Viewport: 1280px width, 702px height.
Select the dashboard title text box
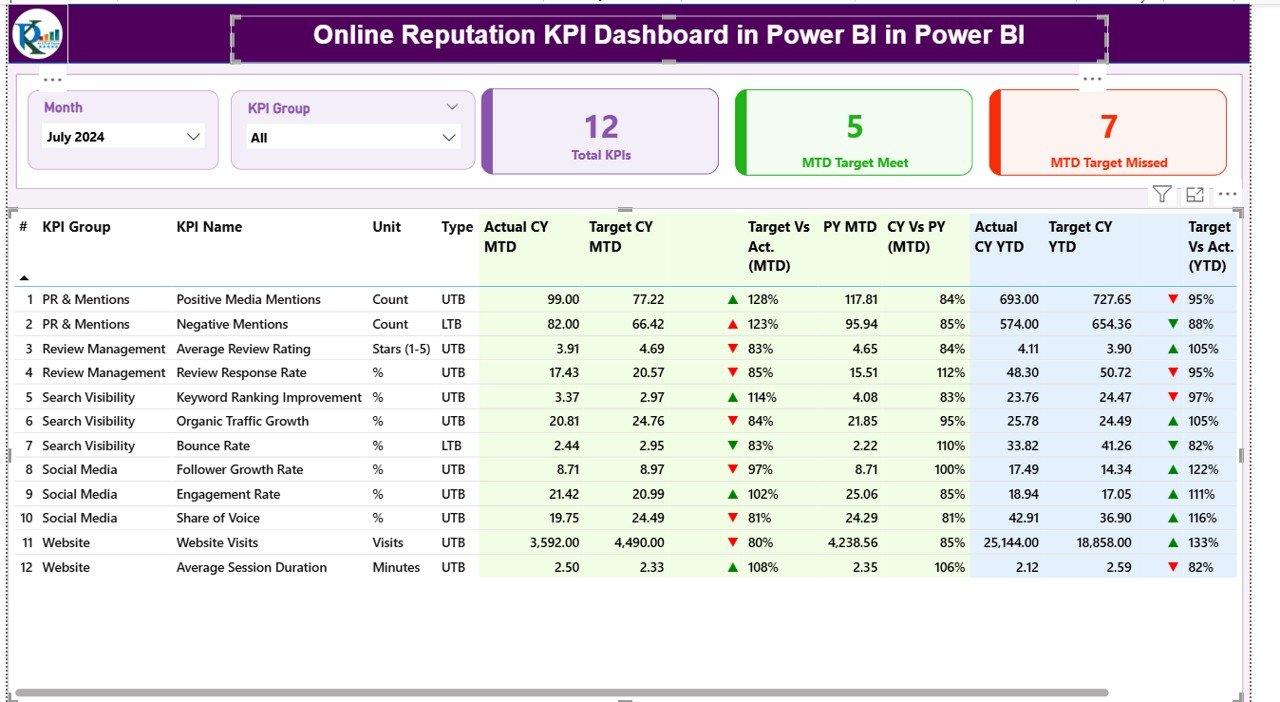[668, 36]
